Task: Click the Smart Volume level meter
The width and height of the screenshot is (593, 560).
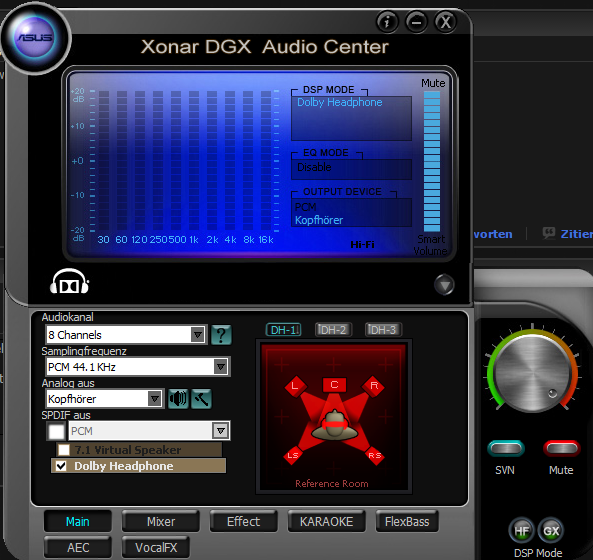Action: [x=432, y=161]
